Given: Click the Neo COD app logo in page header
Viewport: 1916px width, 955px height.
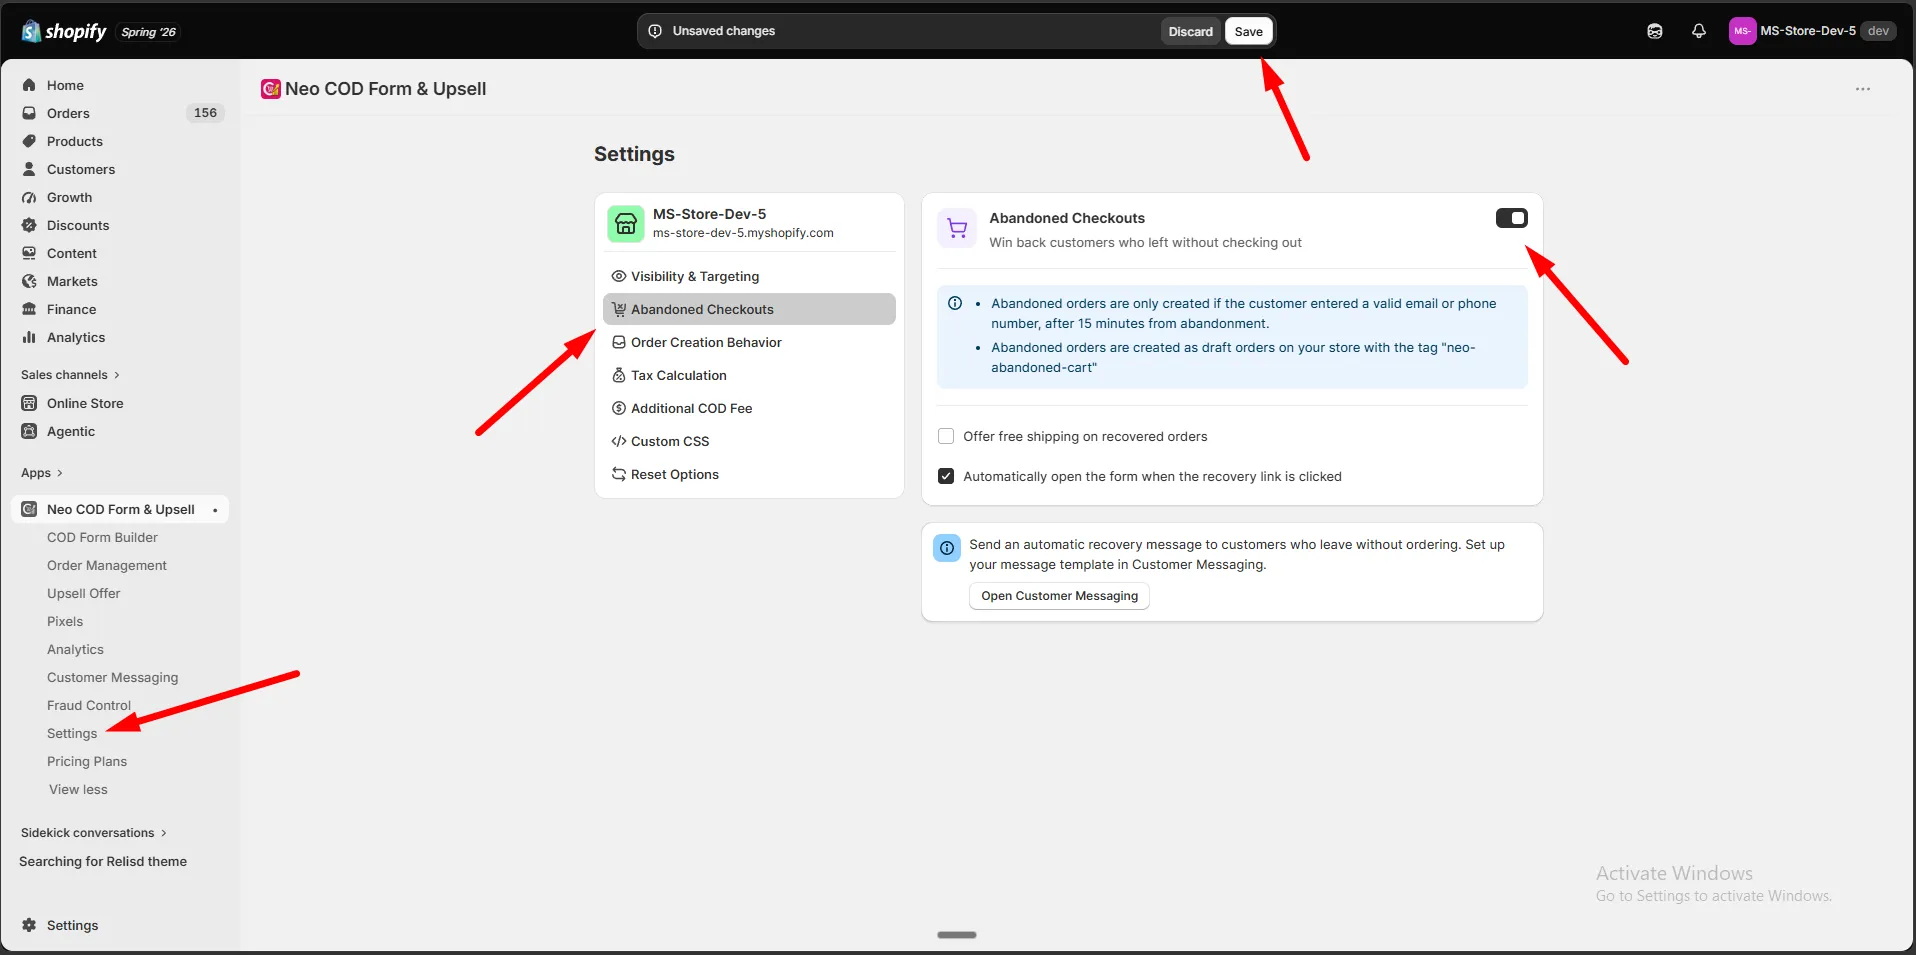Looking at the screenshot, I should tap(270, 89).
